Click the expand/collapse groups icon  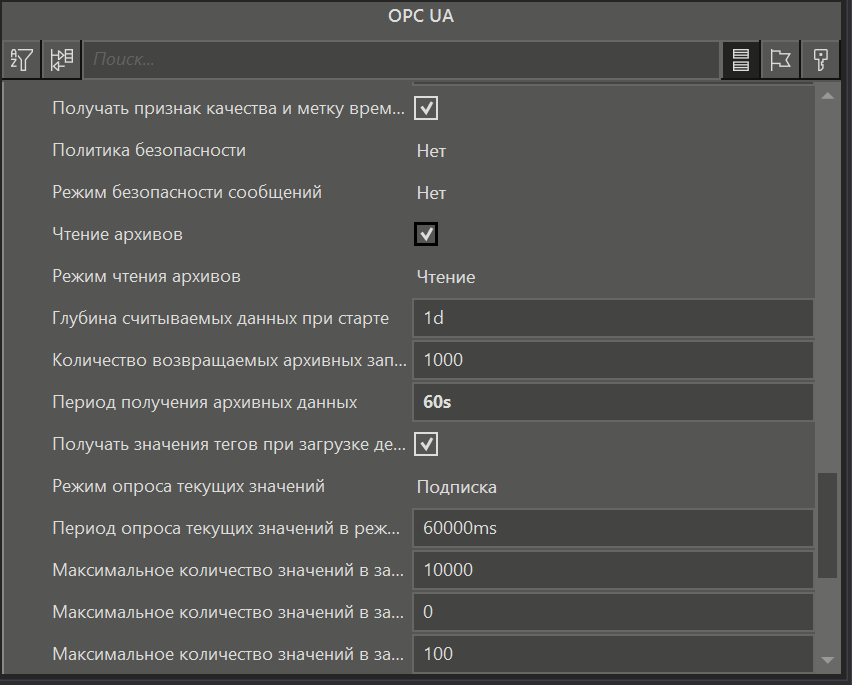click(62, 60)
